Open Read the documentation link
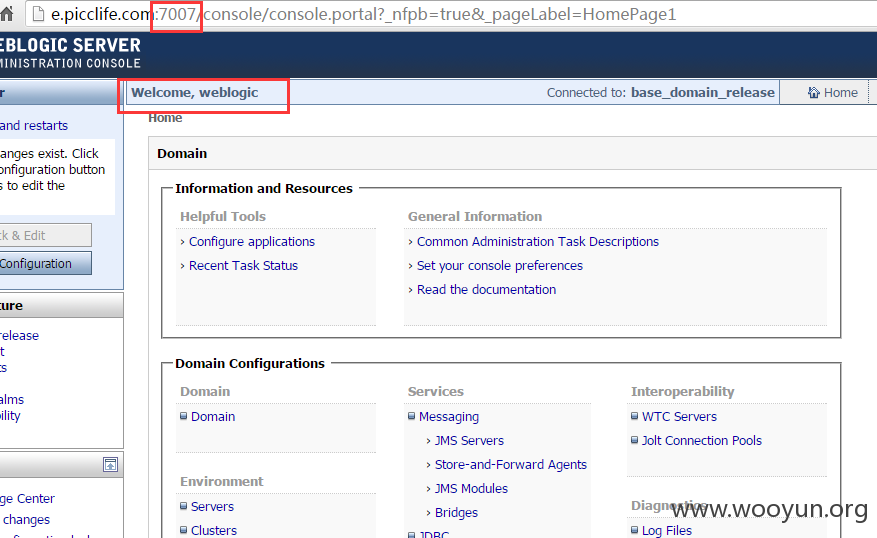The image size is (877, 538). point(487,290)
